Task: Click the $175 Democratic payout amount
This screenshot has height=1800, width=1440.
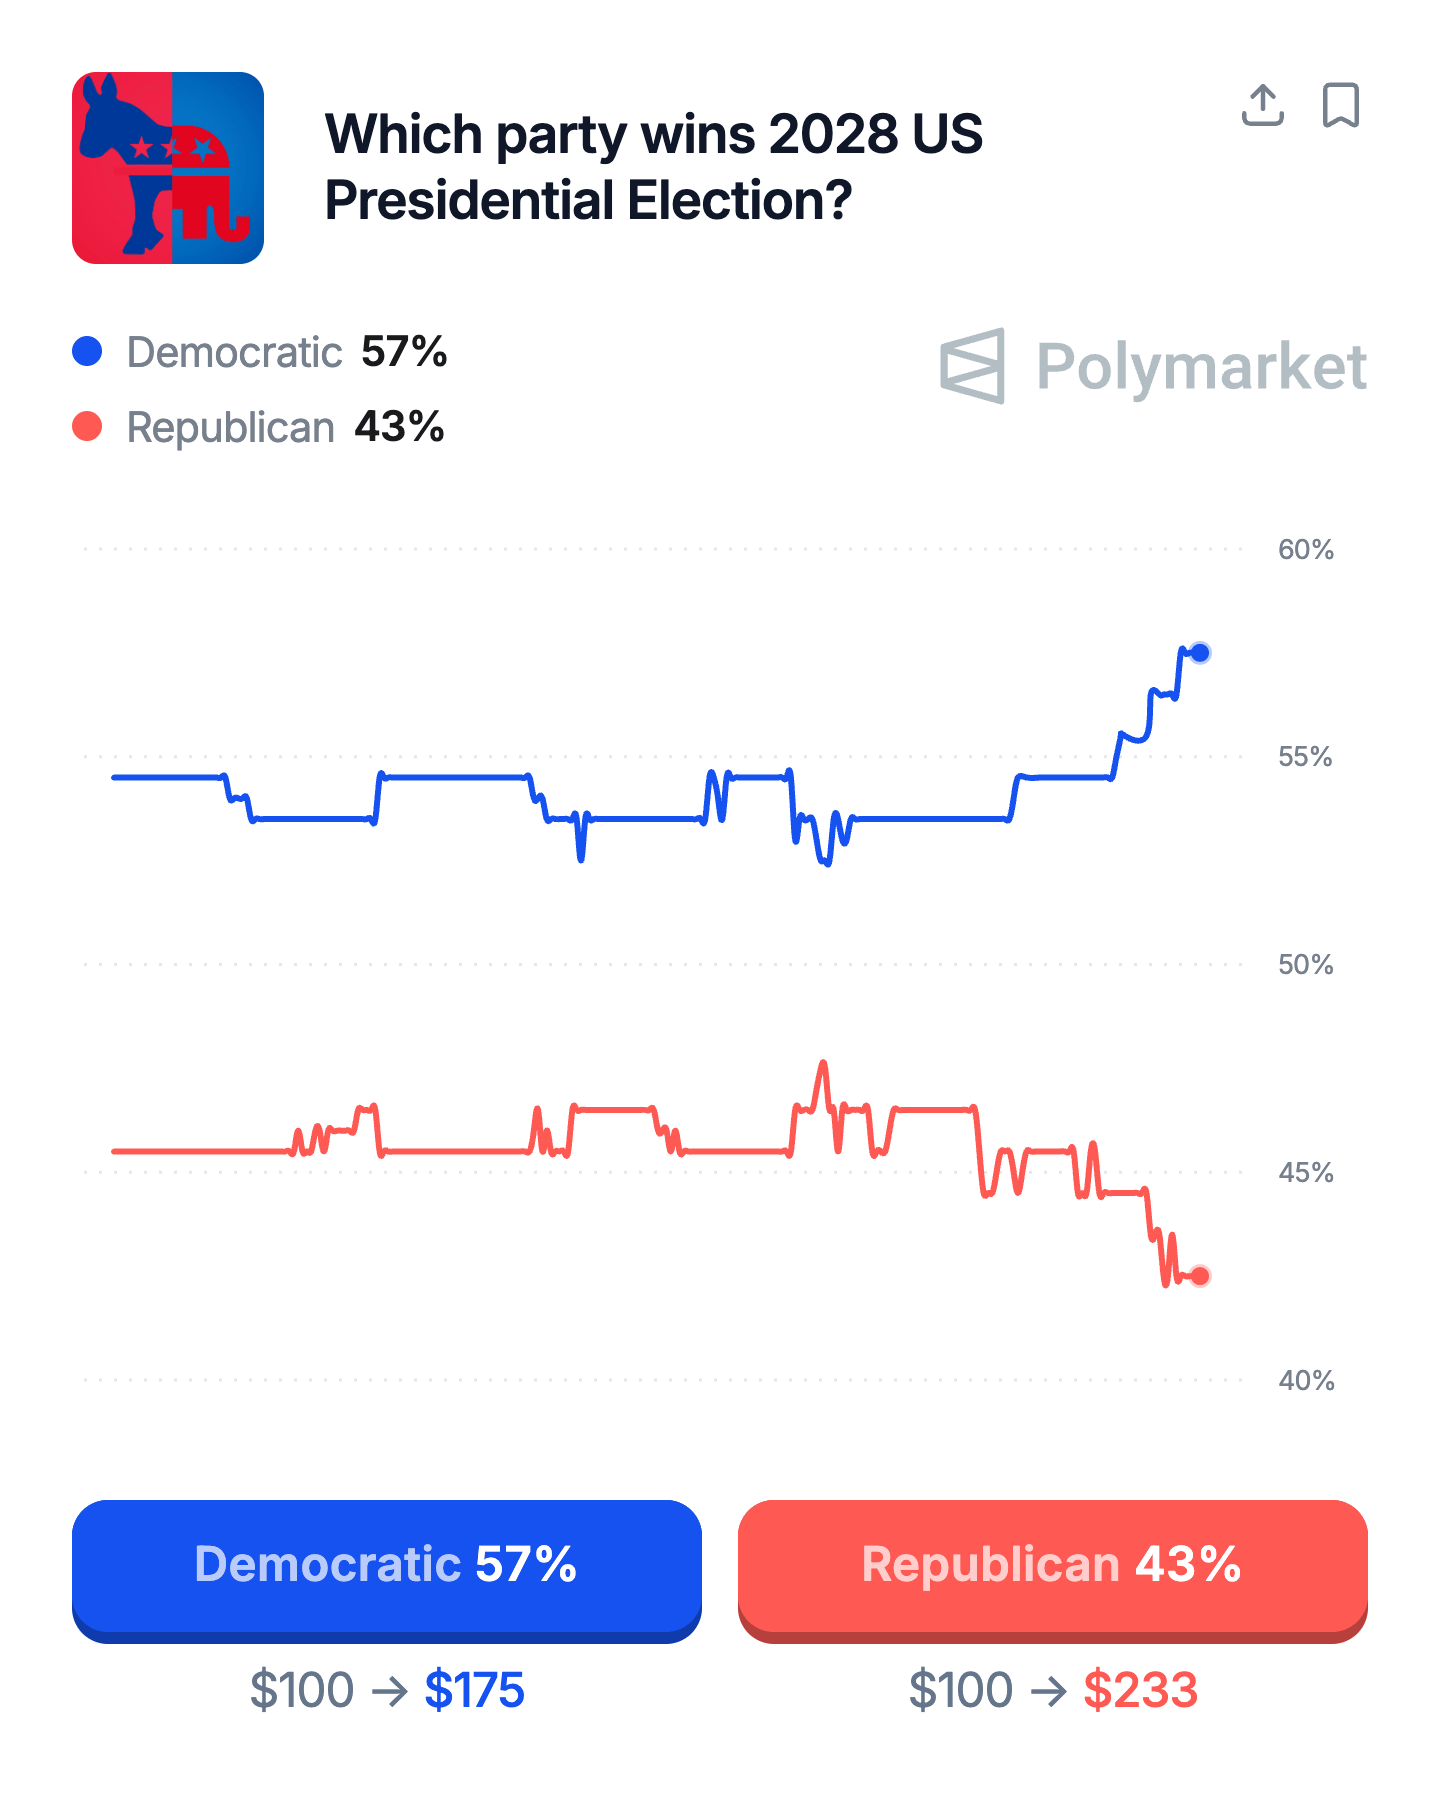Action: (x=474, y=1690)
